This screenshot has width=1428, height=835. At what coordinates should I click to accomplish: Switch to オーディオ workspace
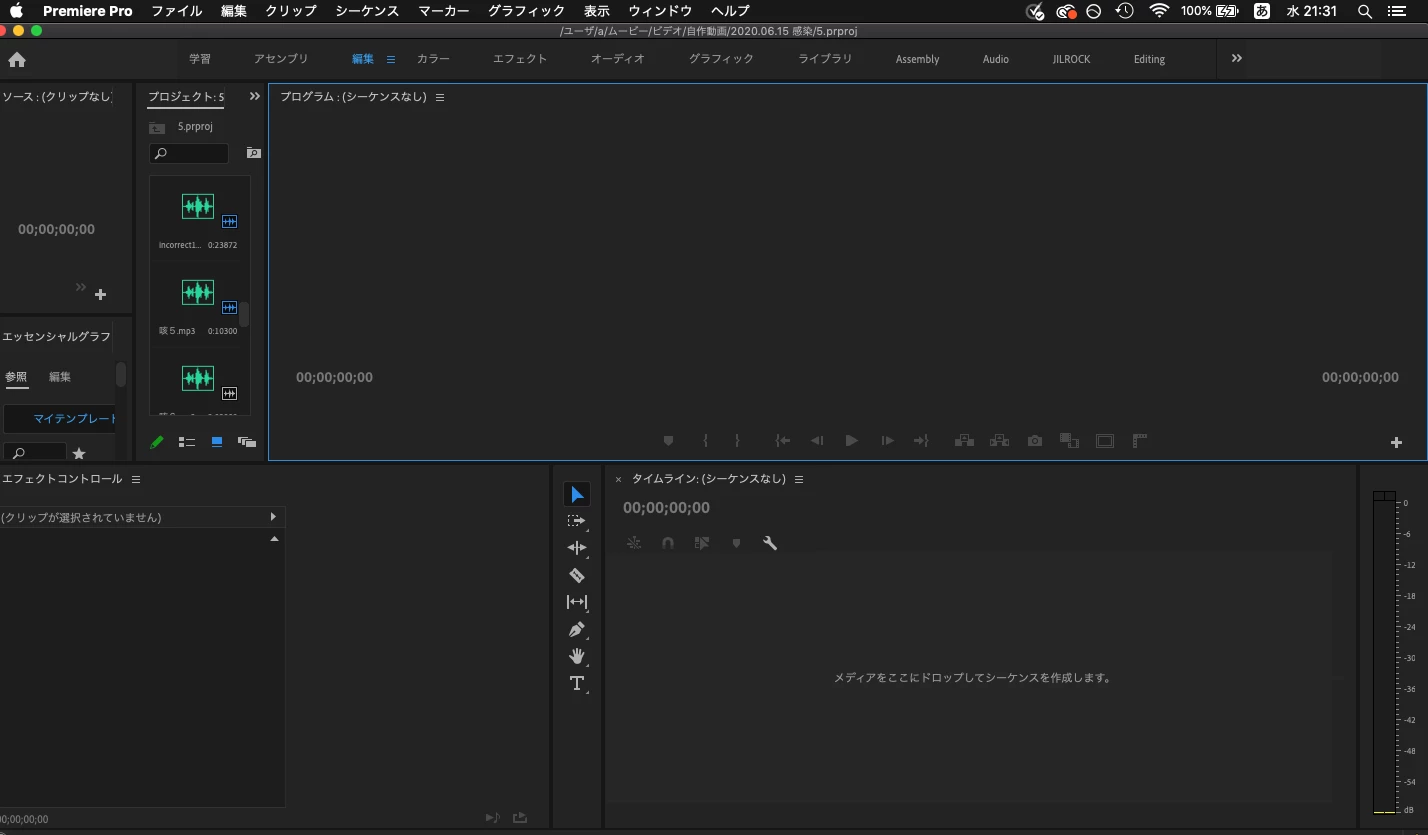(x=618, y=59)
